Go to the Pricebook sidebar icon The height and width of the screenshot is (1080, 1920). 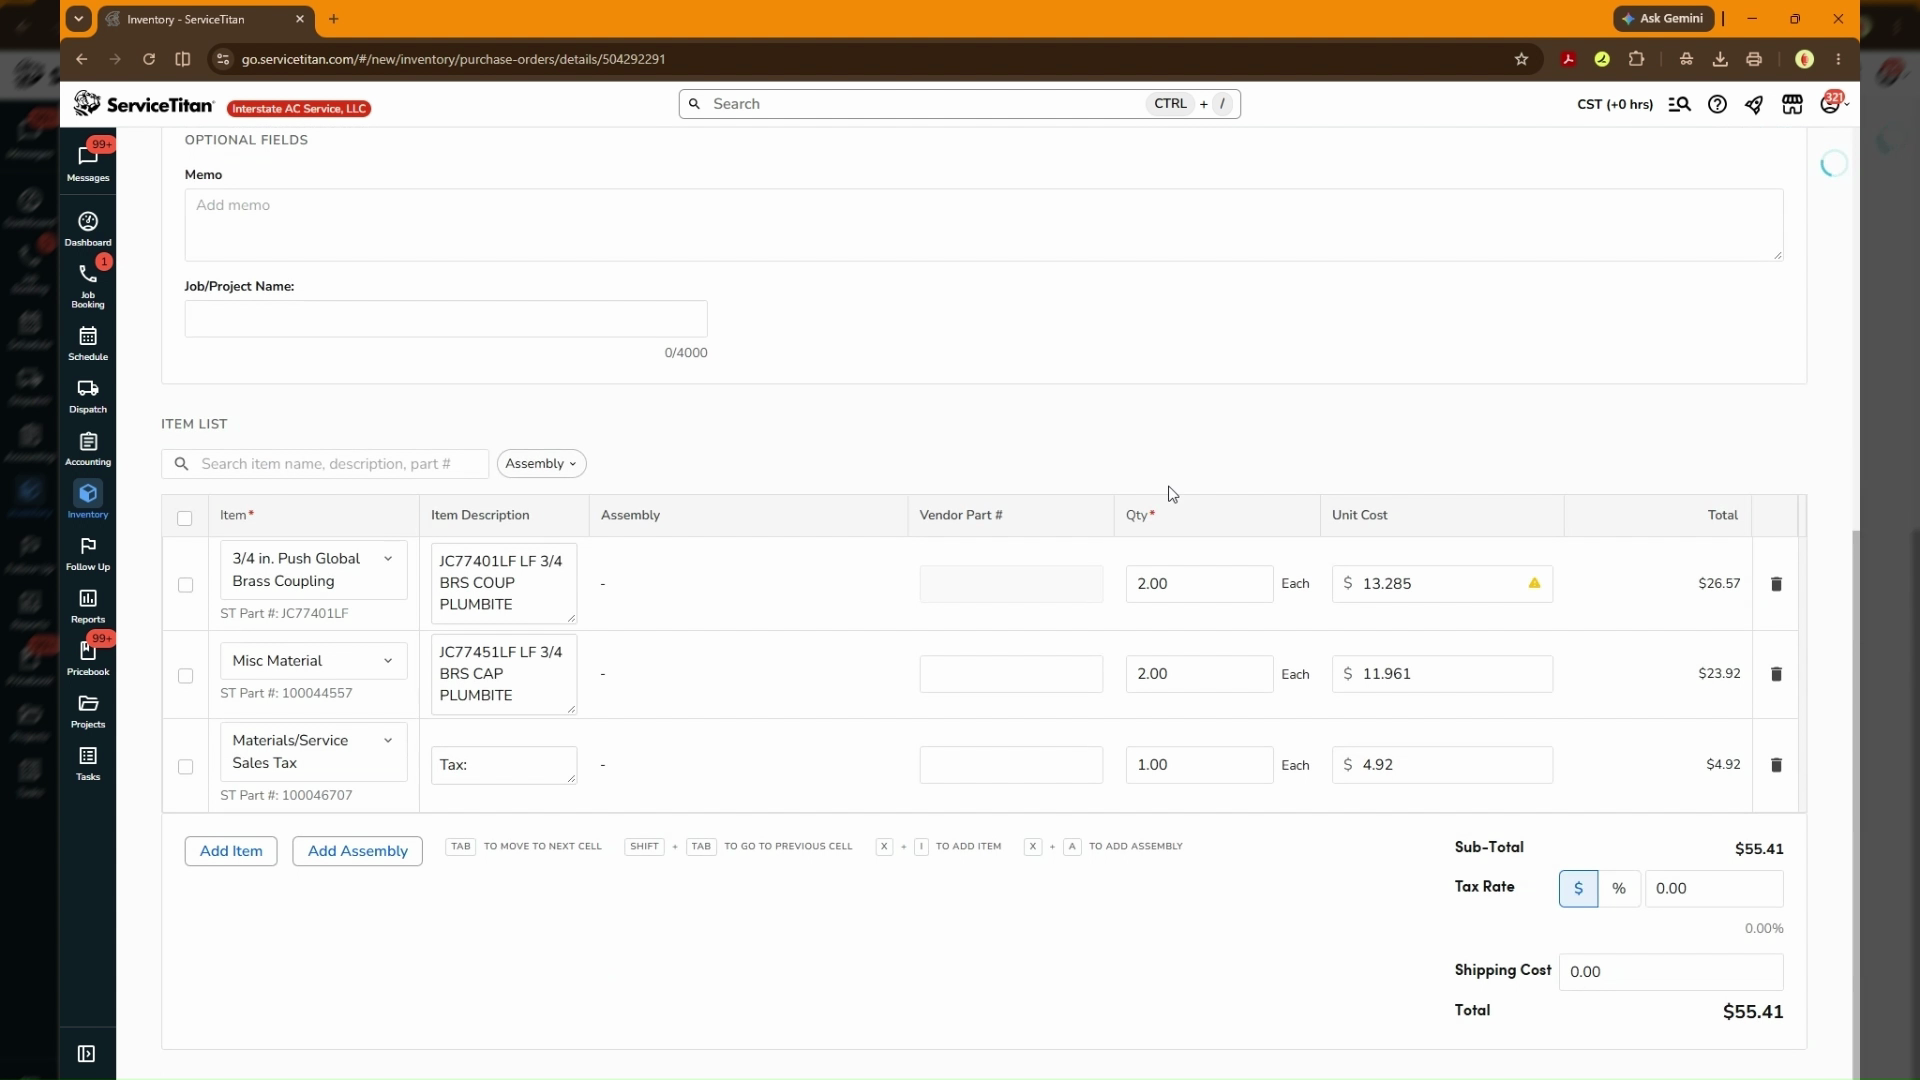(88, 651)
